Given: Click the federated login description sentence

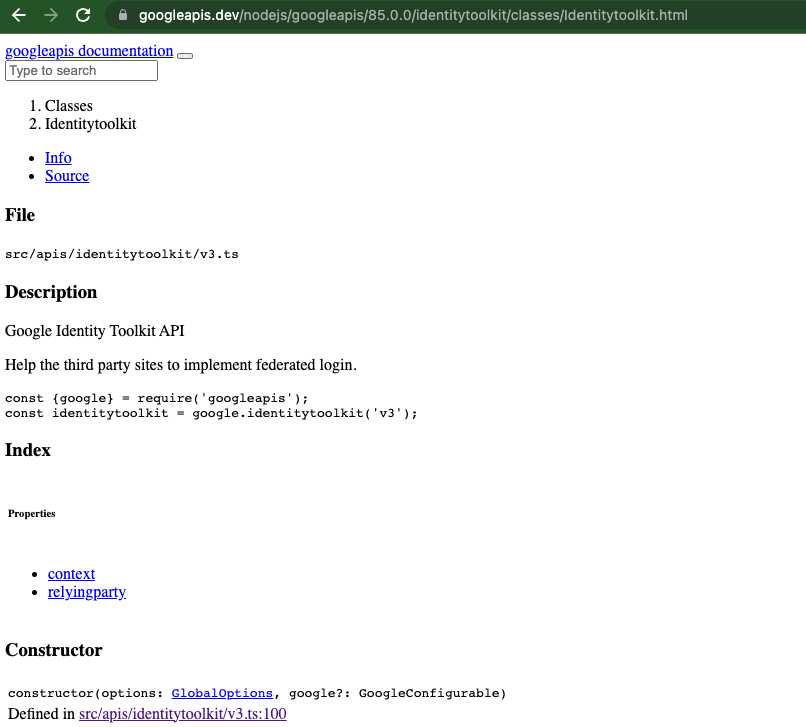Looking at the screenshot, I should click(x=181, y=365).
